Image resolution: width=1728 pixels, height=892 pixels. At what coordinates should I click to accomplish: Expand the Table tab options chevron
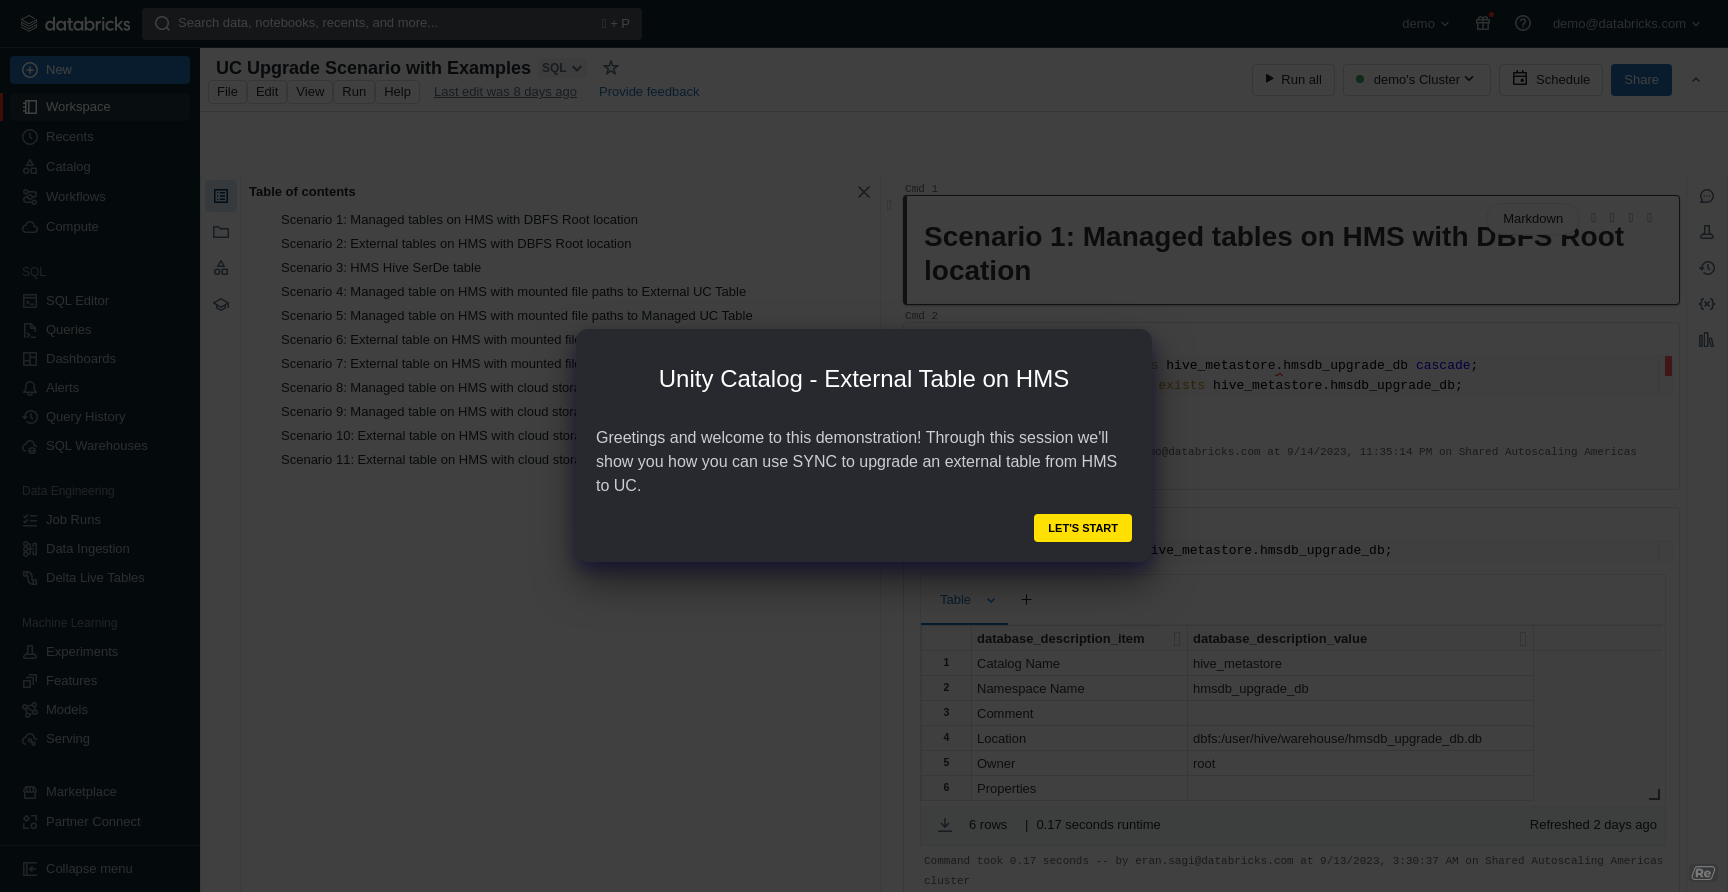[x=991, y=600]
